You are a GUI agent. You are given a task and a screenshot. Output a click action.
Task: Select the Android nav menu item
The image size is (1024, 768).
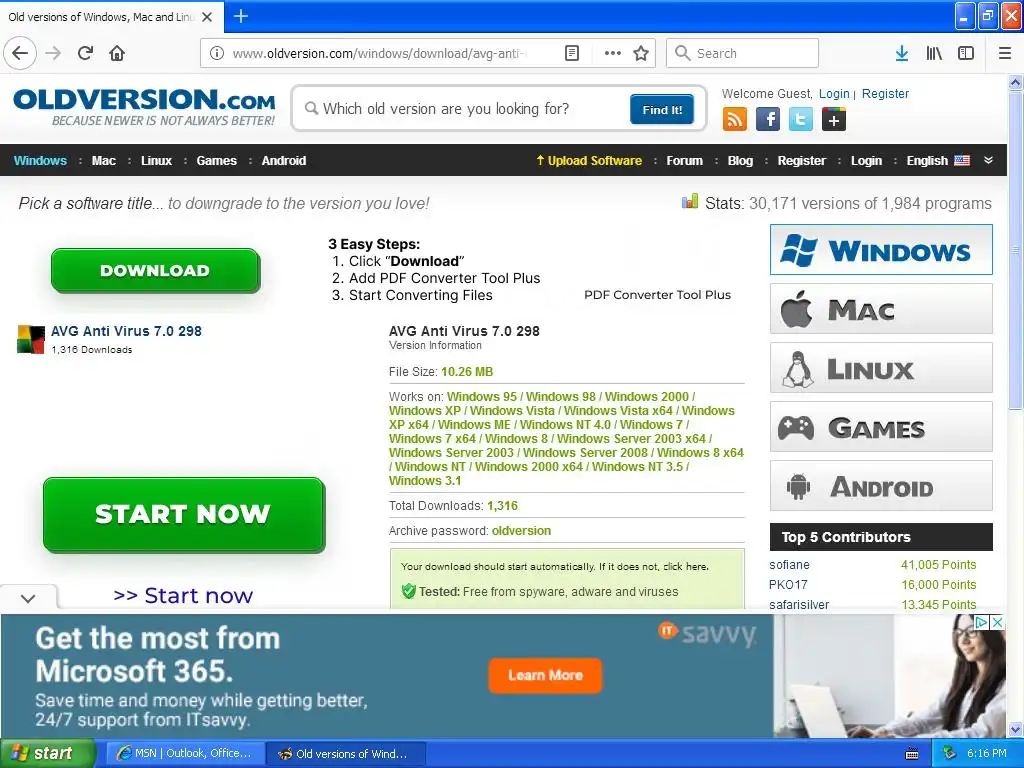pos(283,161)
